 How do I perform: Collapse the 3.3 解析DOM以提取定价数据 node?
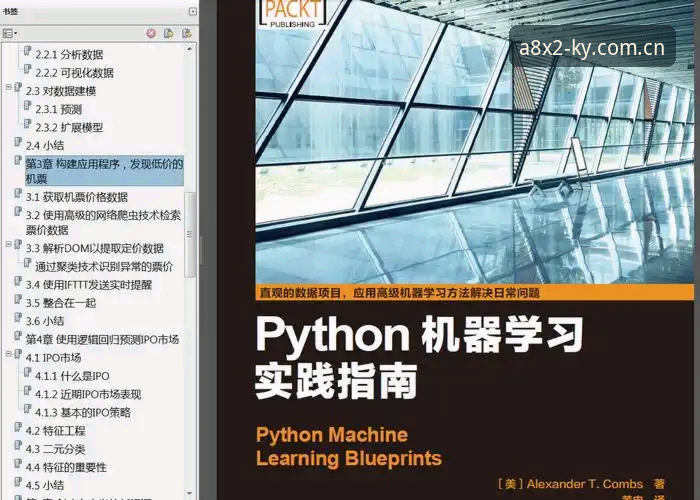pos(8,244)
